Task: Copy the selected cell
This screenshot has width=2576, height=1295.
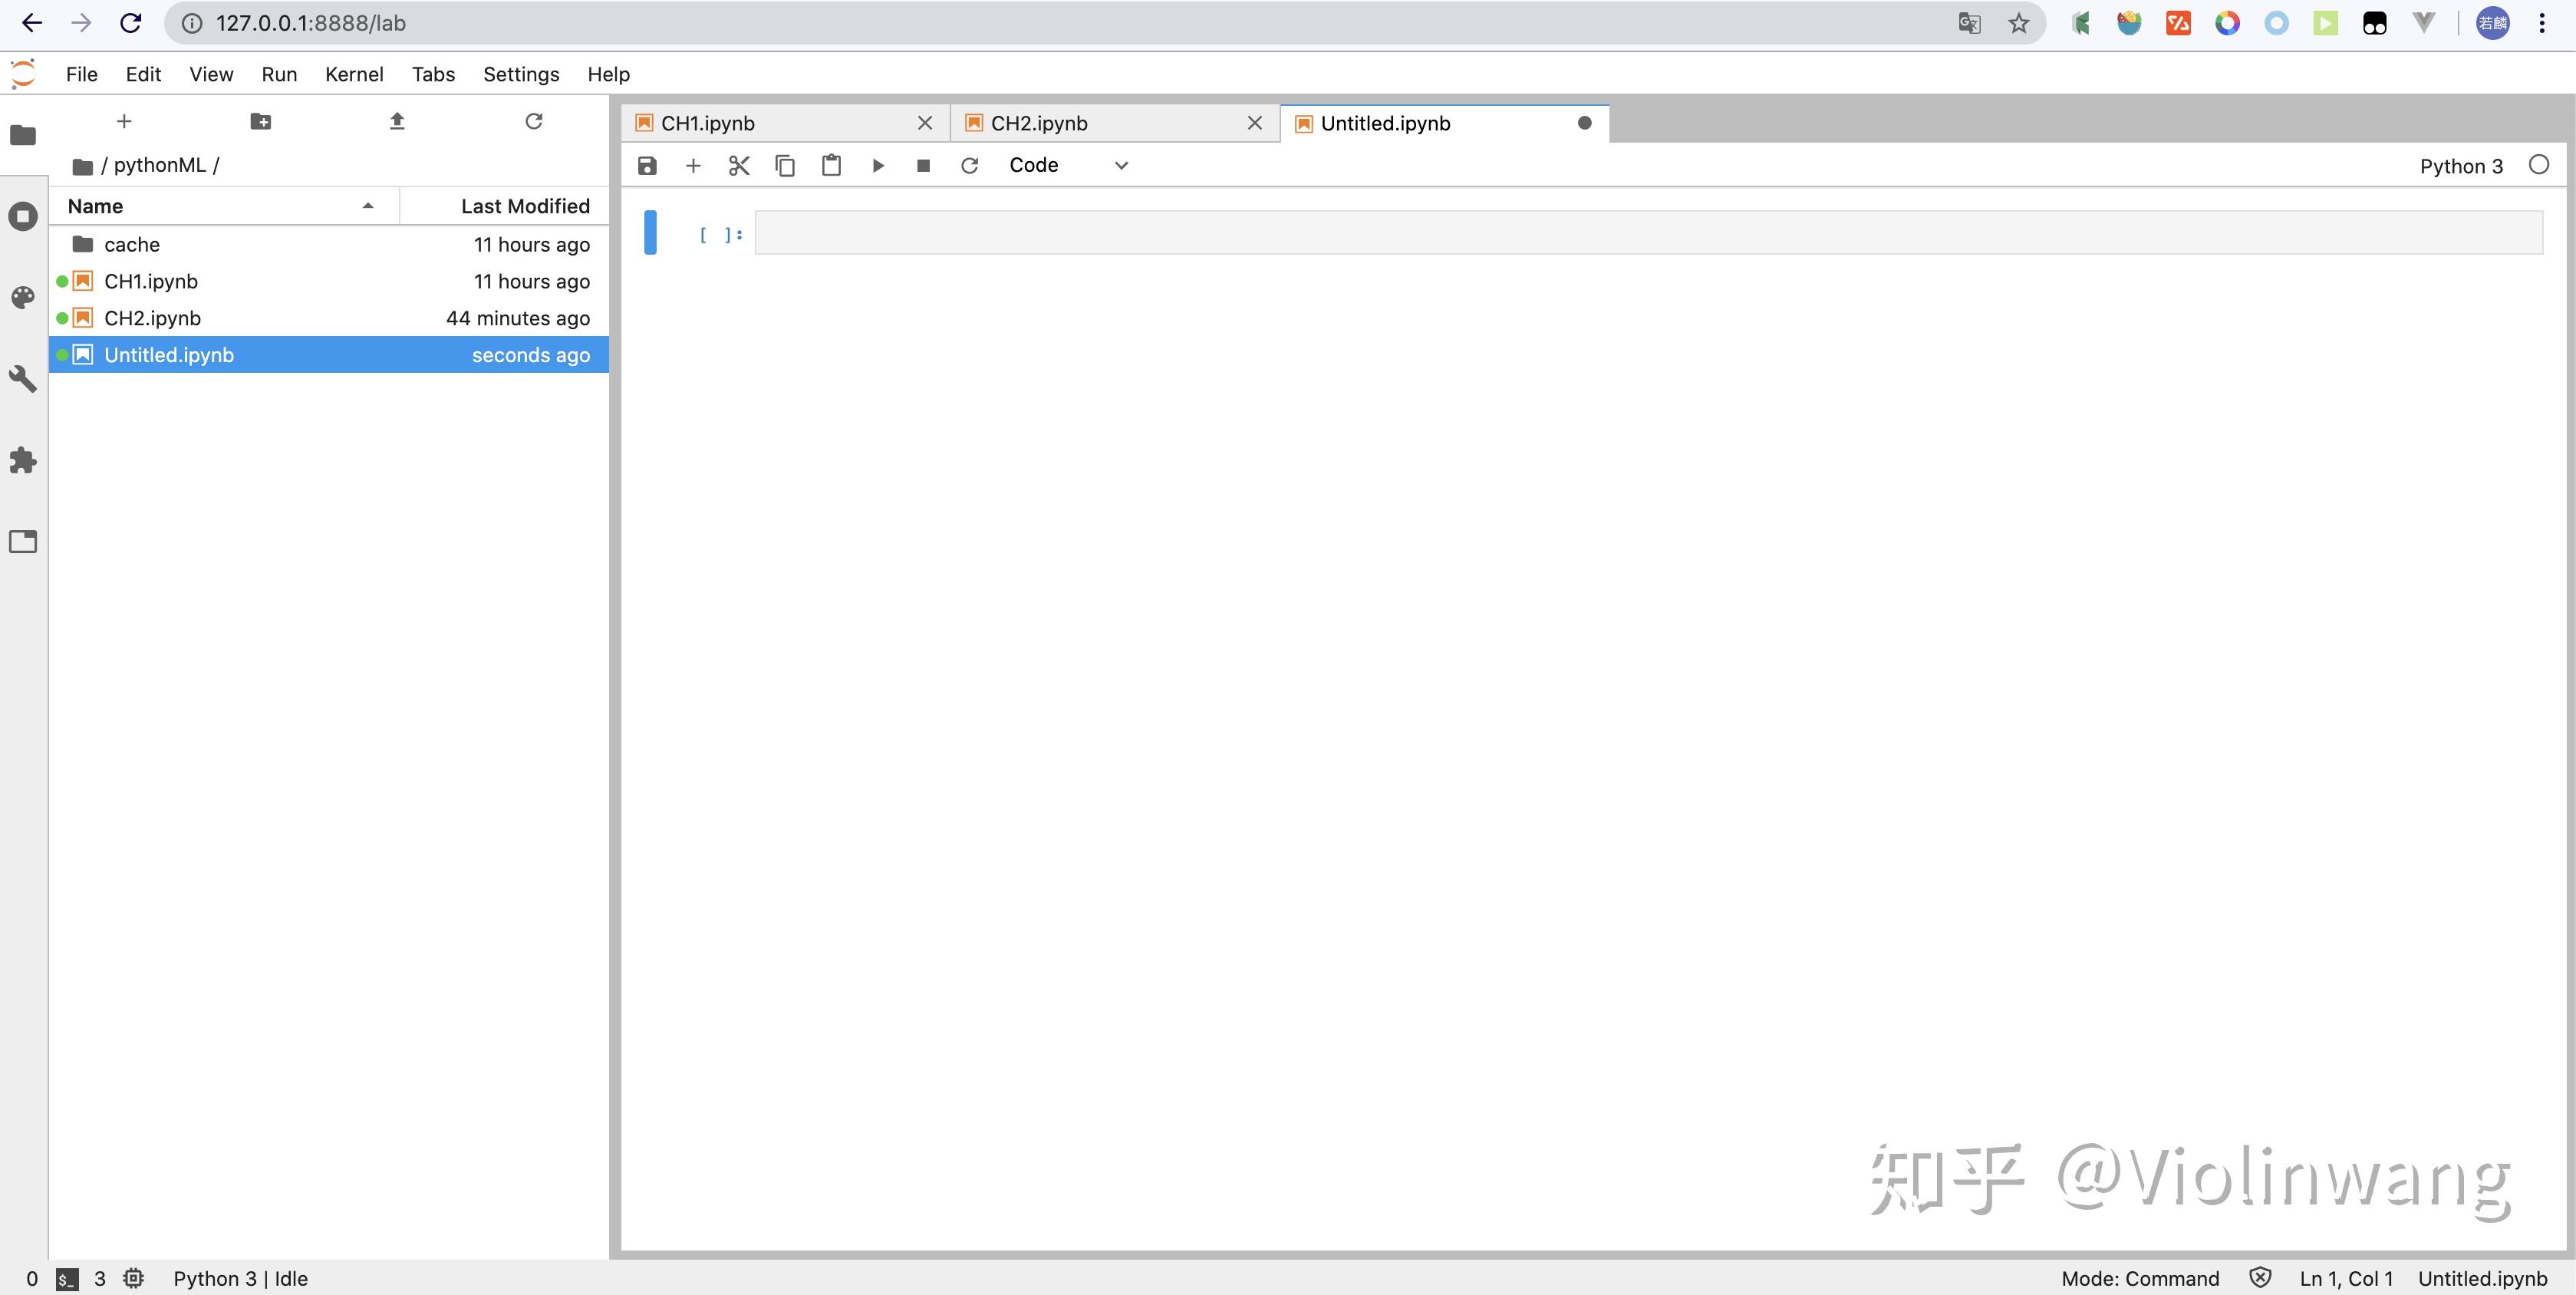Action: pyautogui.click(x=785, y=165)
